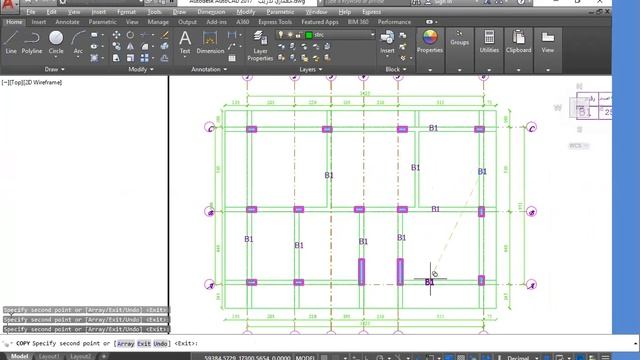Click the Offset tool icon
The width and height of the screenshot is (640, 360).
click(164, 58)
